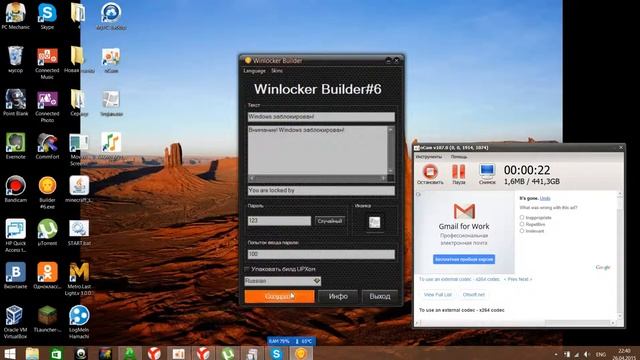
Task: Click the oCam ad panel horizontal scrollbar
Action: pos(516,322)
